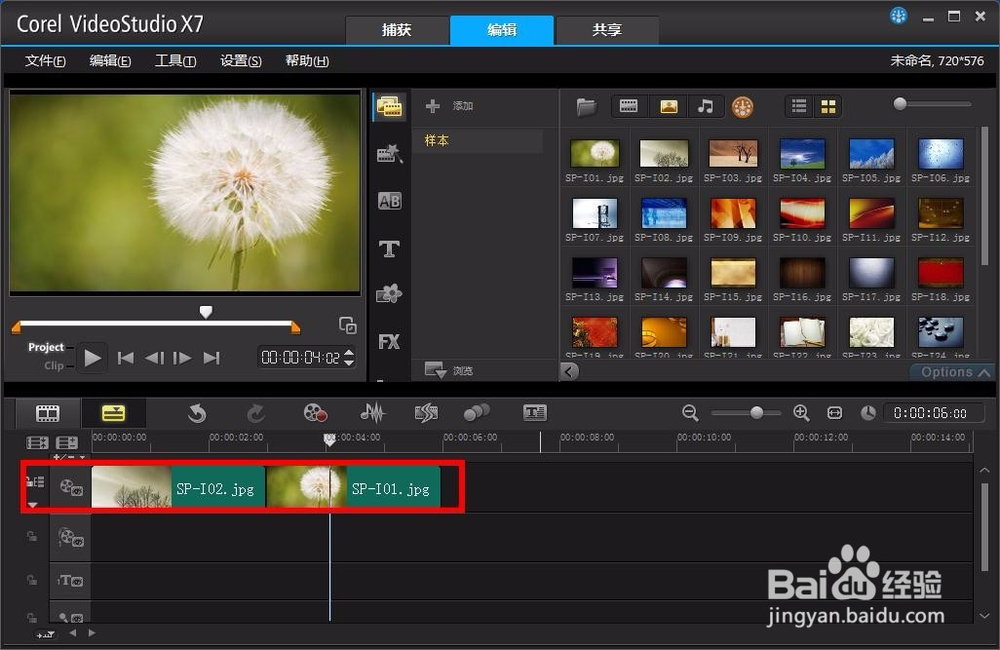Fit project in timeline window
1000x650 pixels.
click(834, 413)
